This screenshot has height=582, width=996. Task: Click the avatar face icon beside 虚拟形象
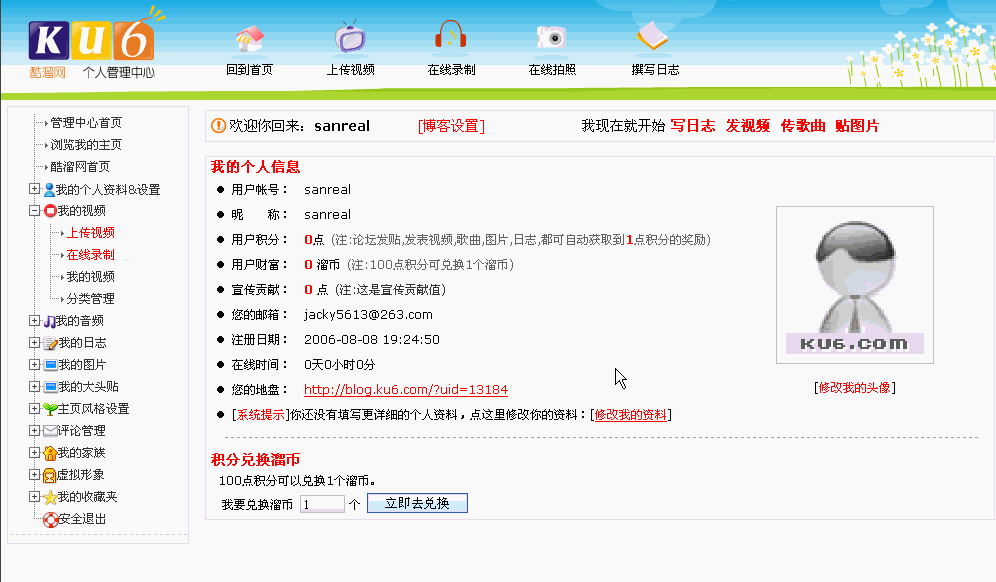(49, 475)
